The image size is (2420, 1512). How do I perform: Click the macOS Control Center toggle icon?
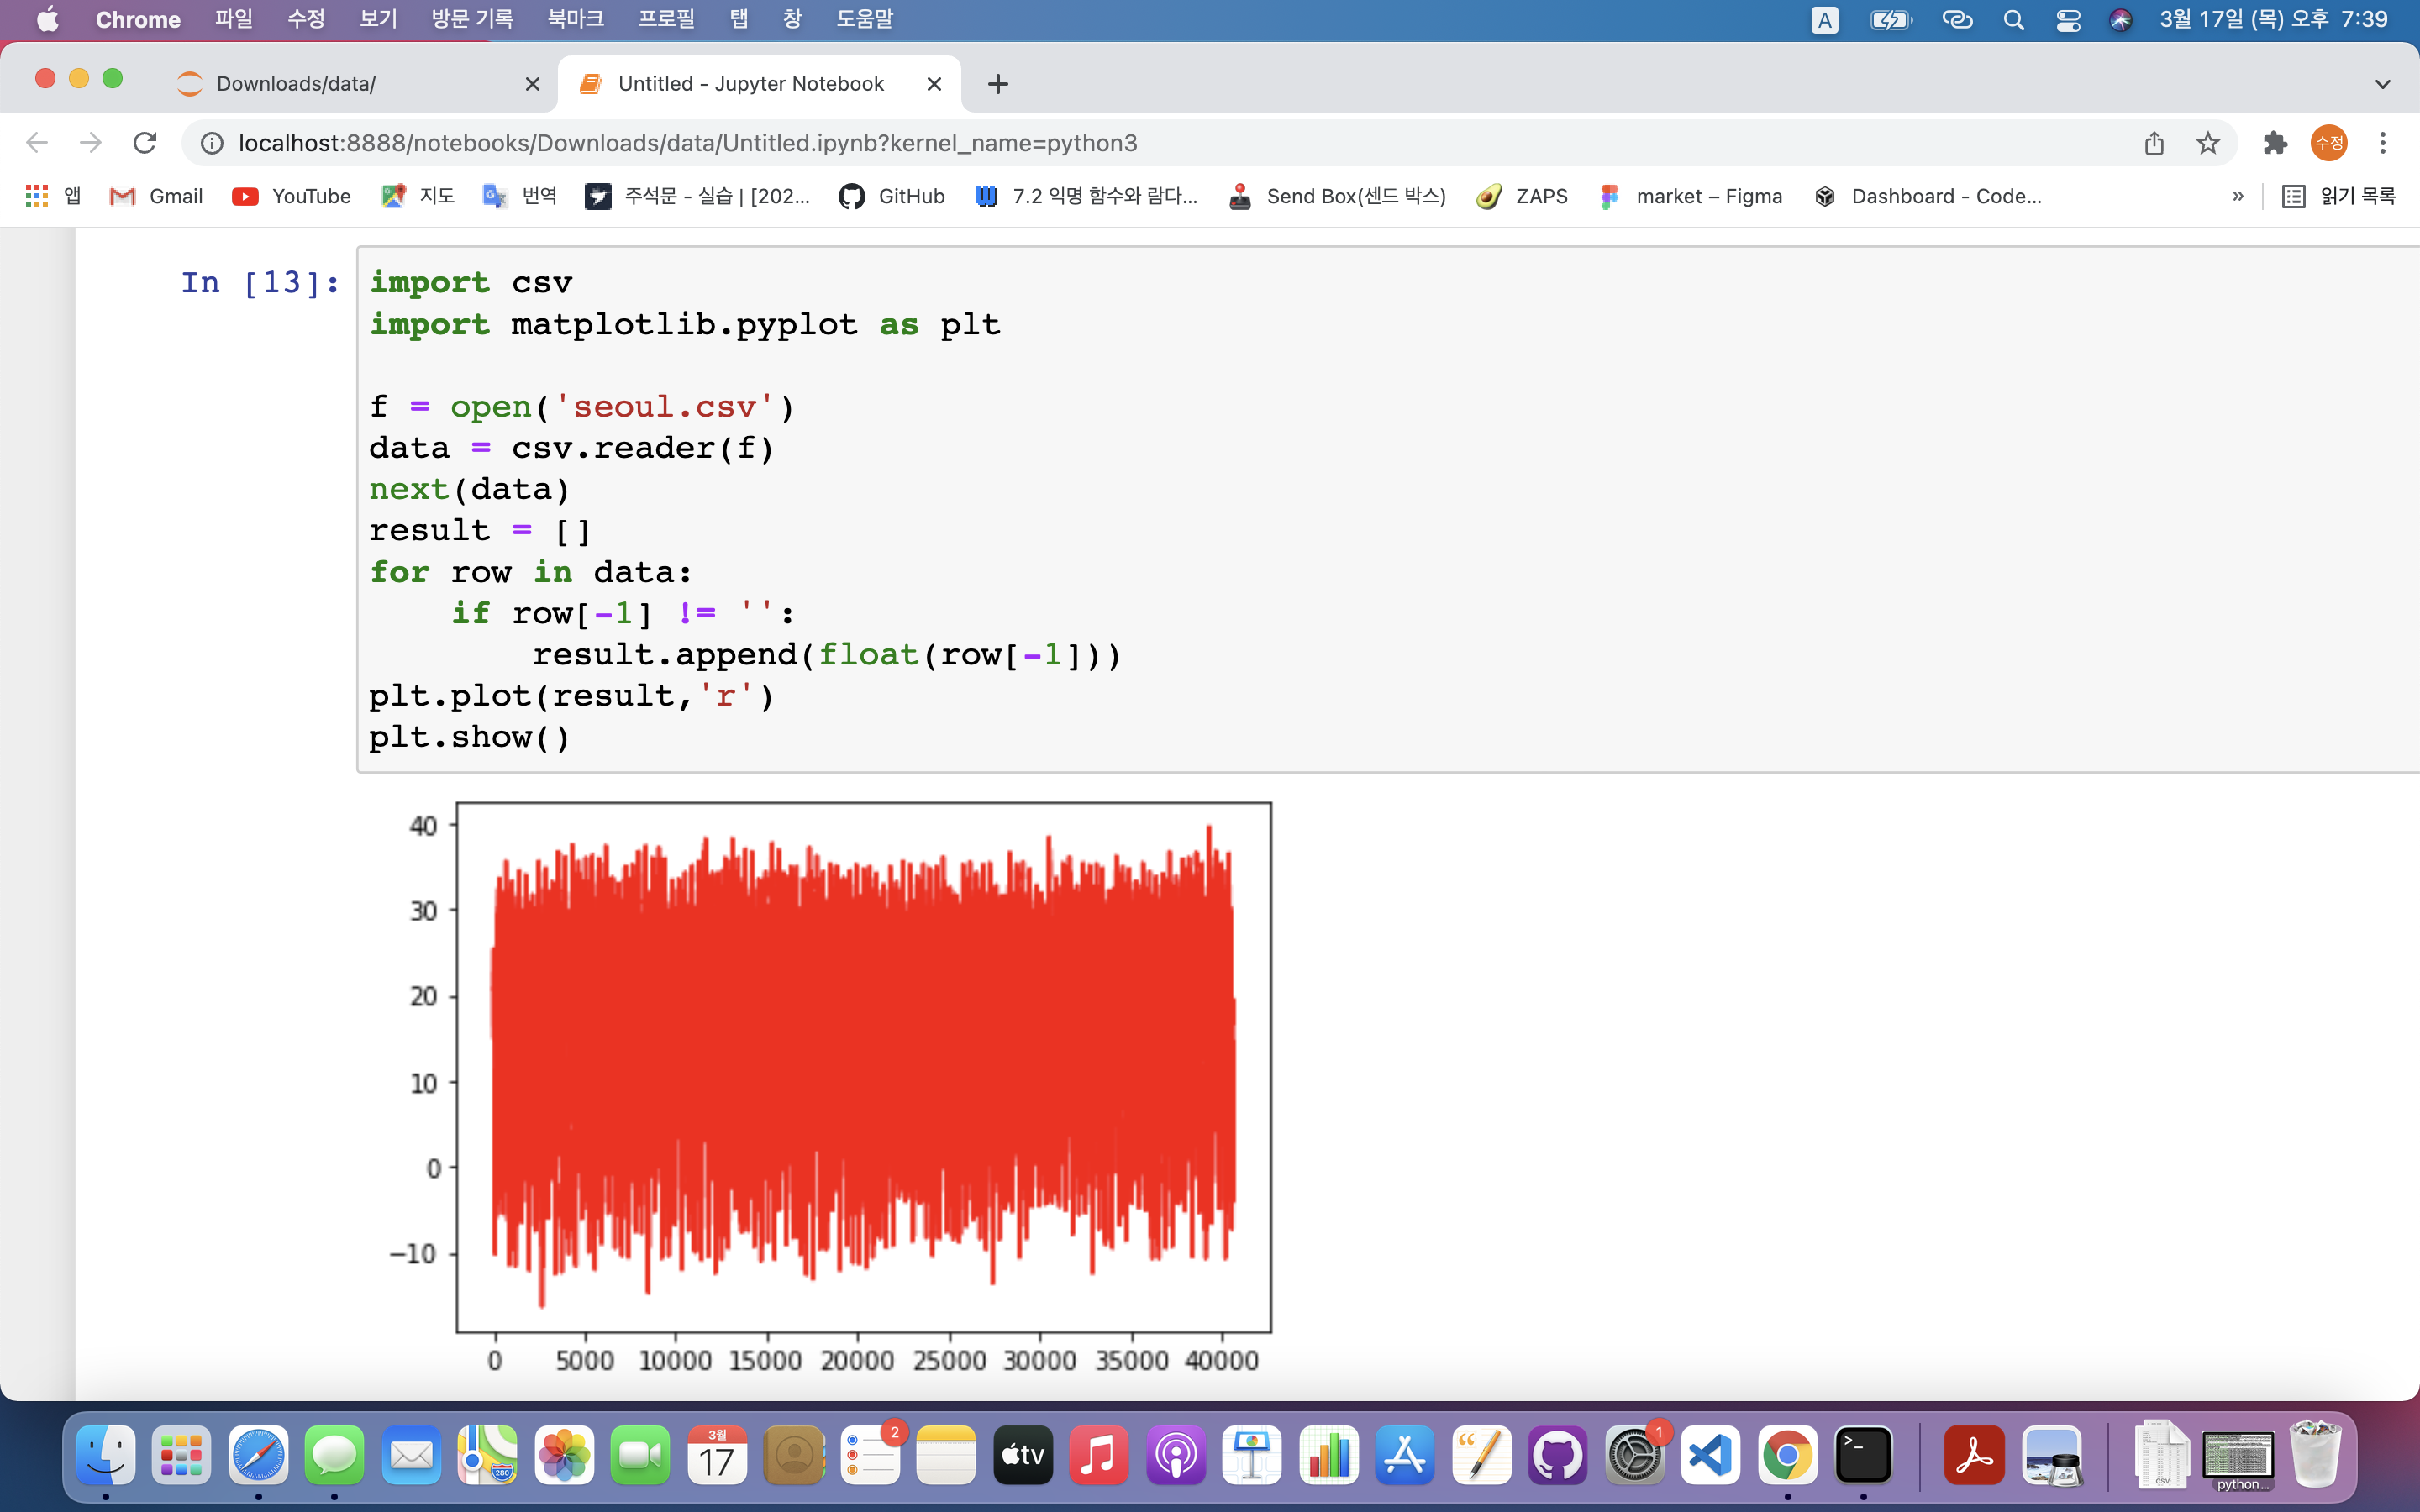tap(2068, 20)
